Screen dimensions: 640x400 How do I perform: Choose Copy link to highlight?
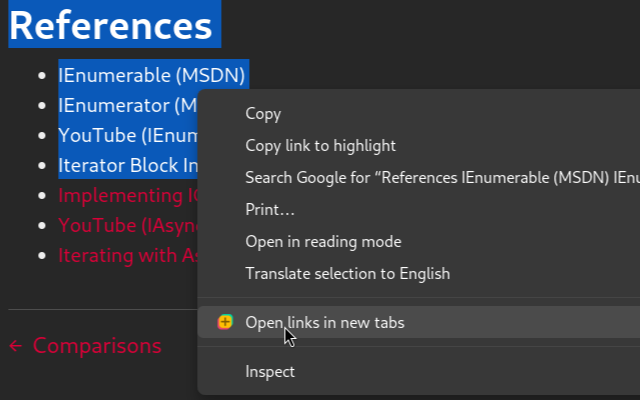pyautogui.click(x=320, y=146)
